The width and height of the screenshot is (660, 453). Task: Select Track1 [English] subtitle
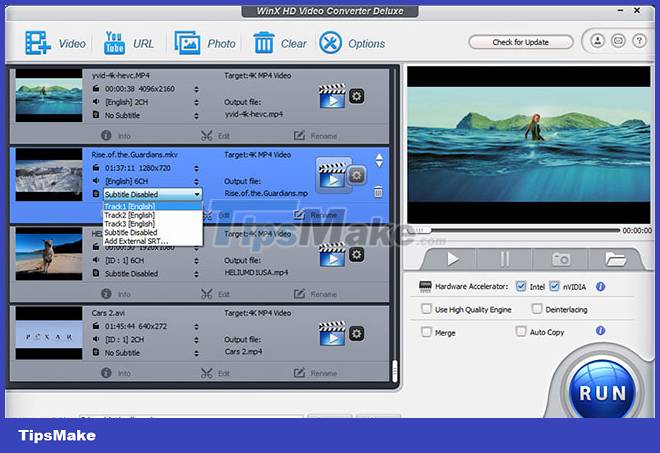tap(153, 206)
